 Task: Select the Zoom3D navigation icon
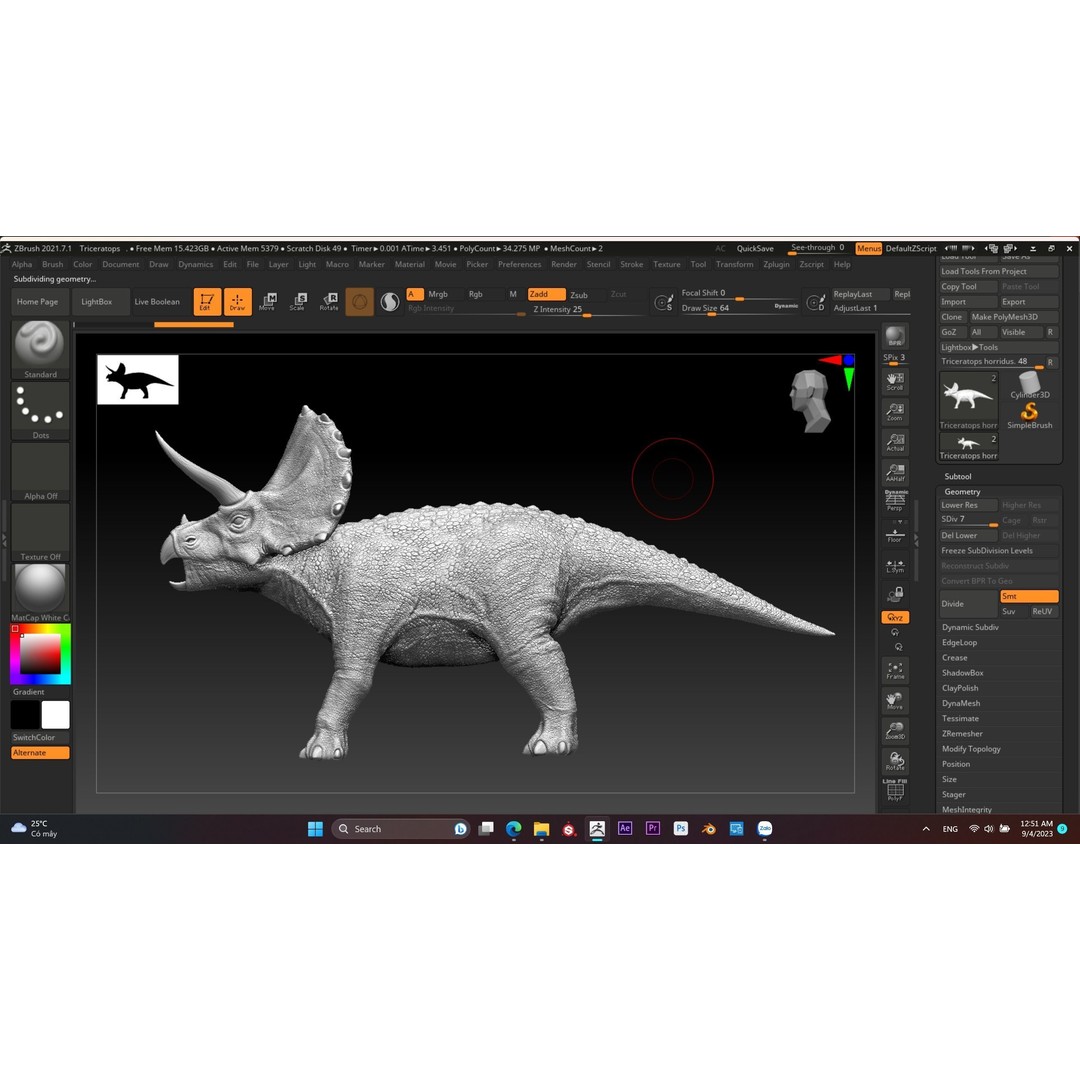click(x=895, y=731)
